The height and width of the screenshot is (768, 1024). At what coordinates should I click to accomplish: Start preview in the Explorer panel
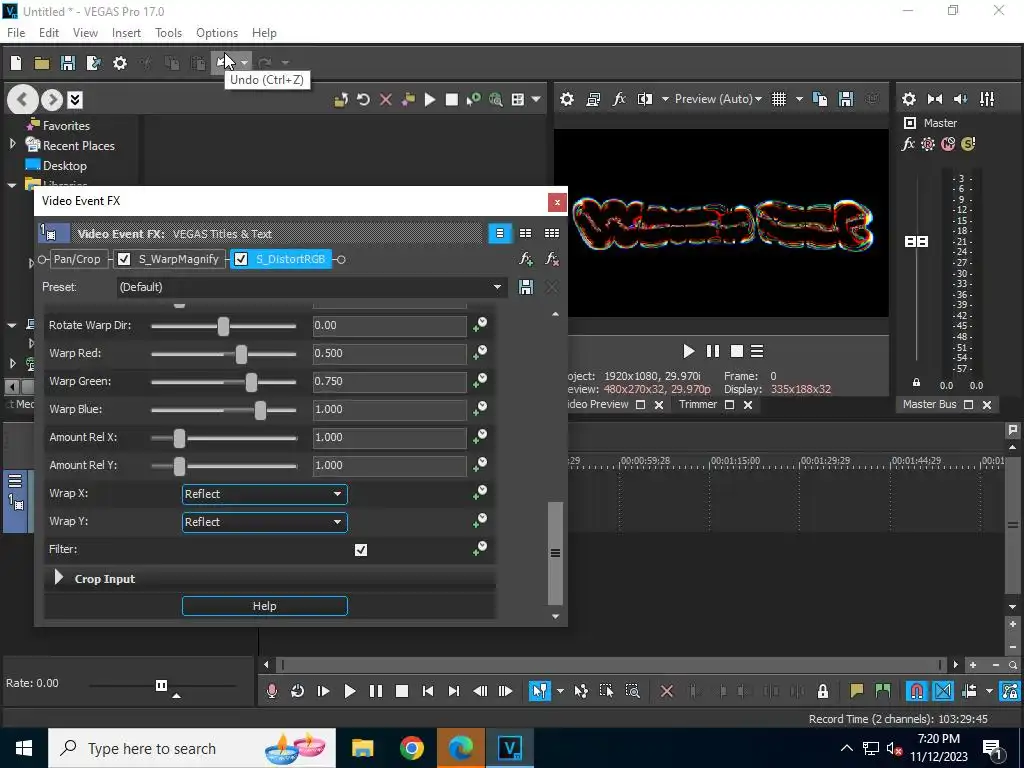[430, 99]
